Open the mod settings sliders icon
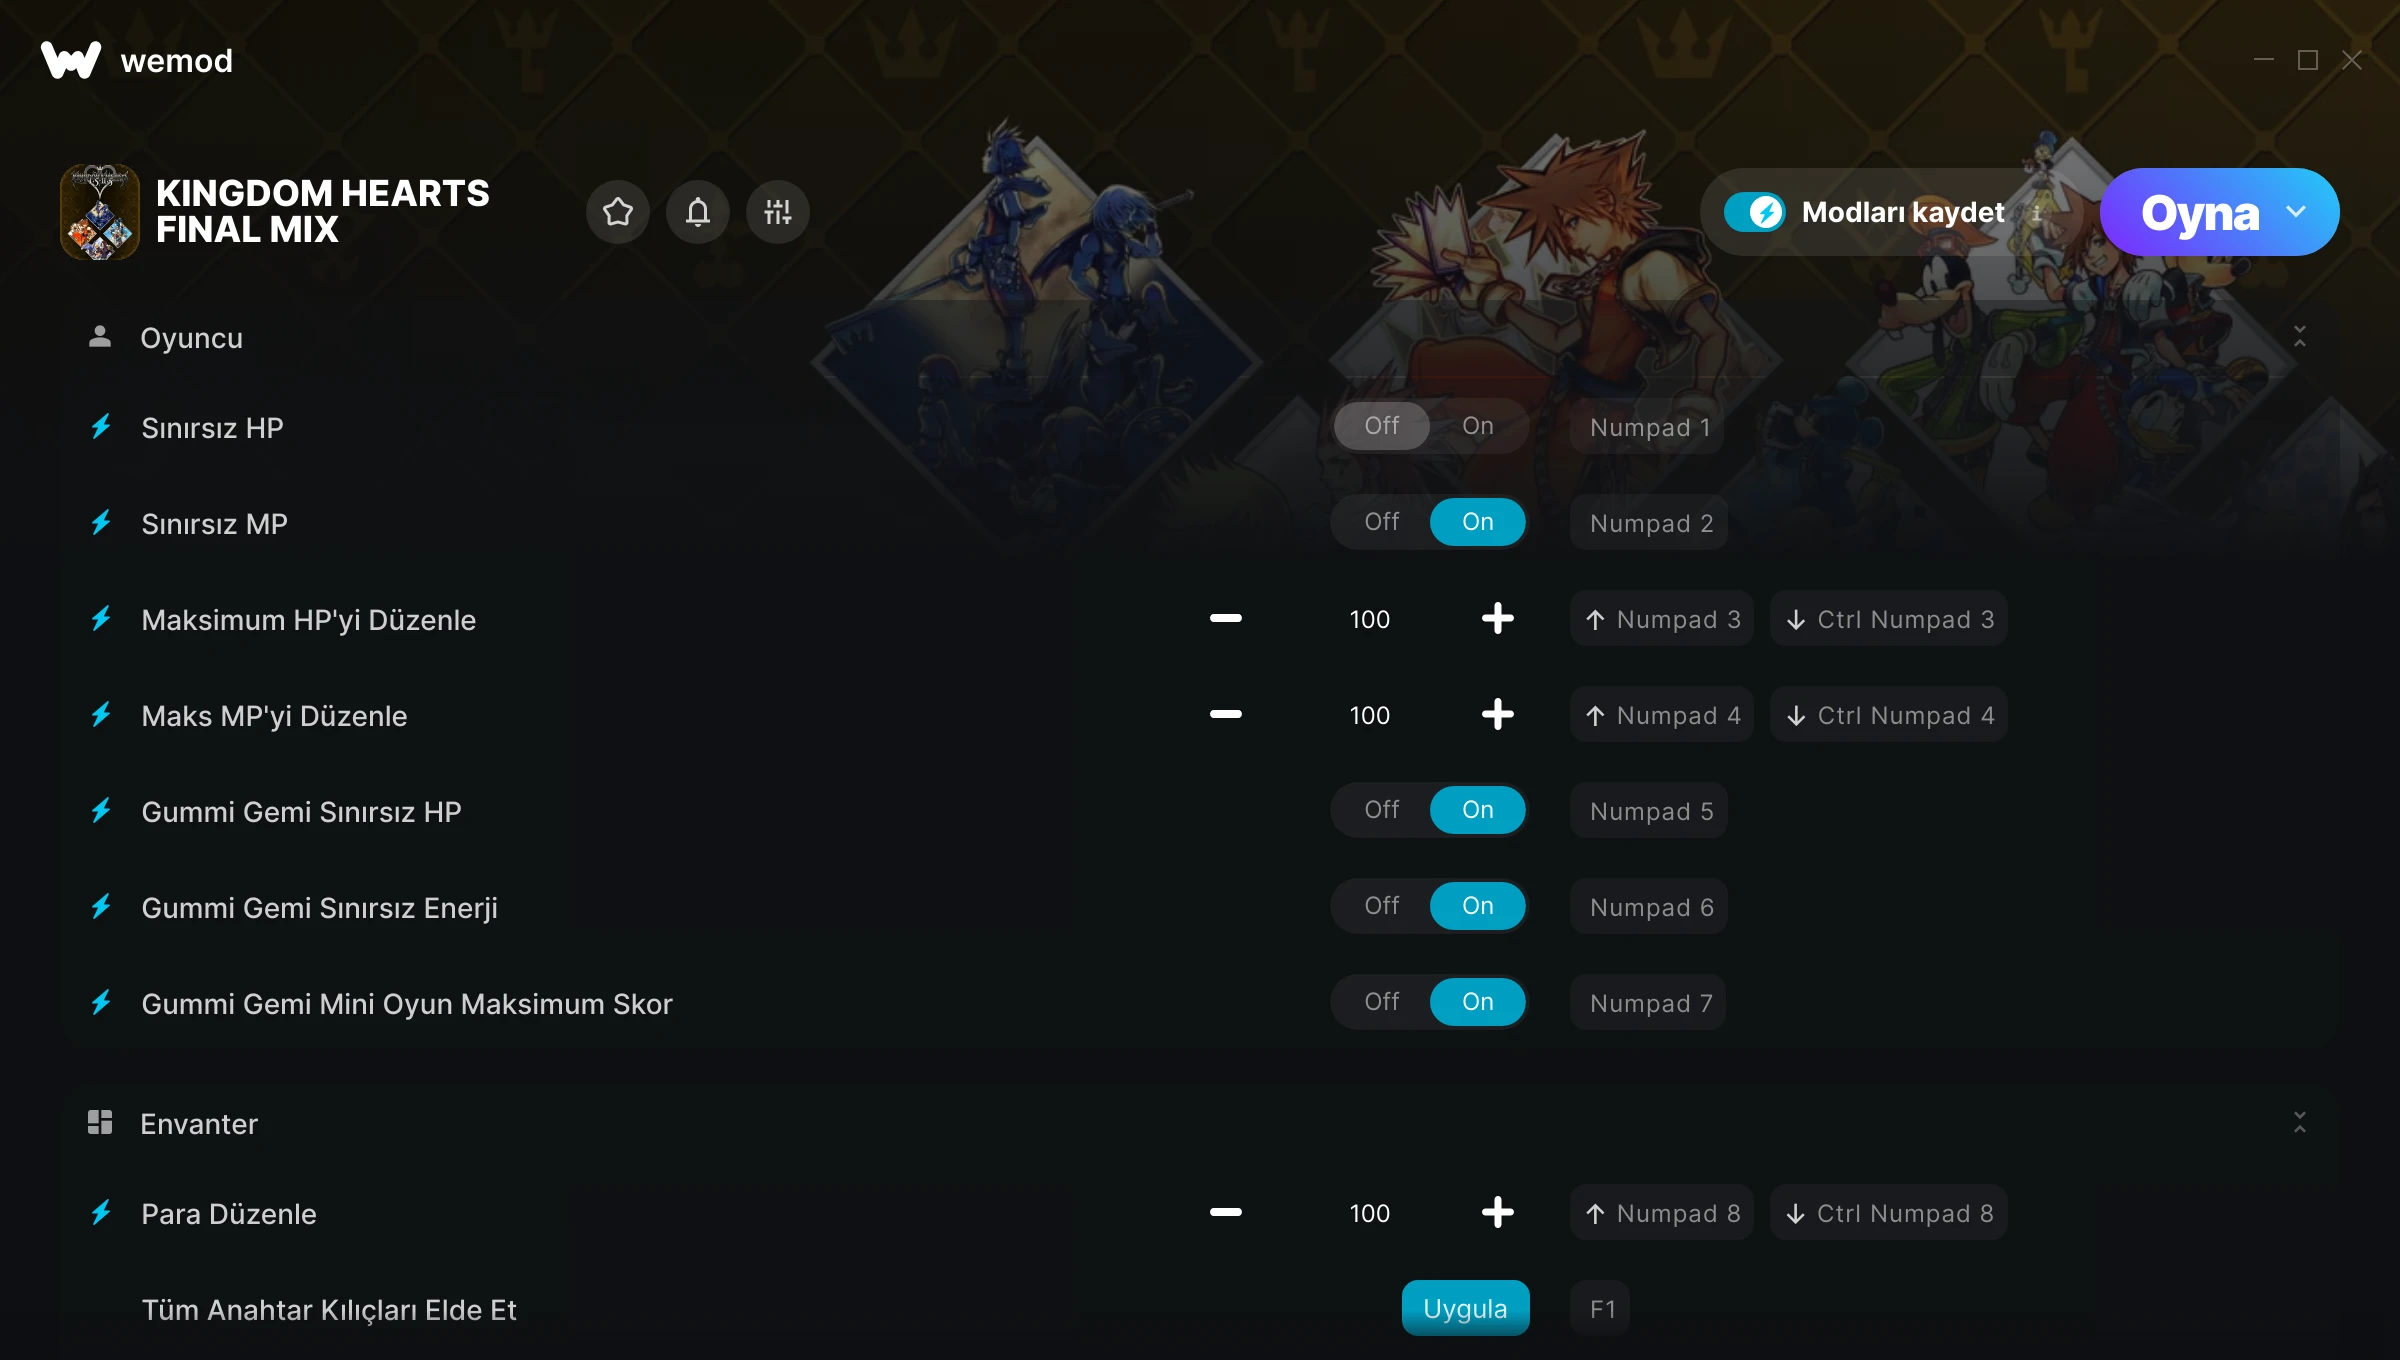This screenshot has height=1360, width=2400. pos(778,212)
